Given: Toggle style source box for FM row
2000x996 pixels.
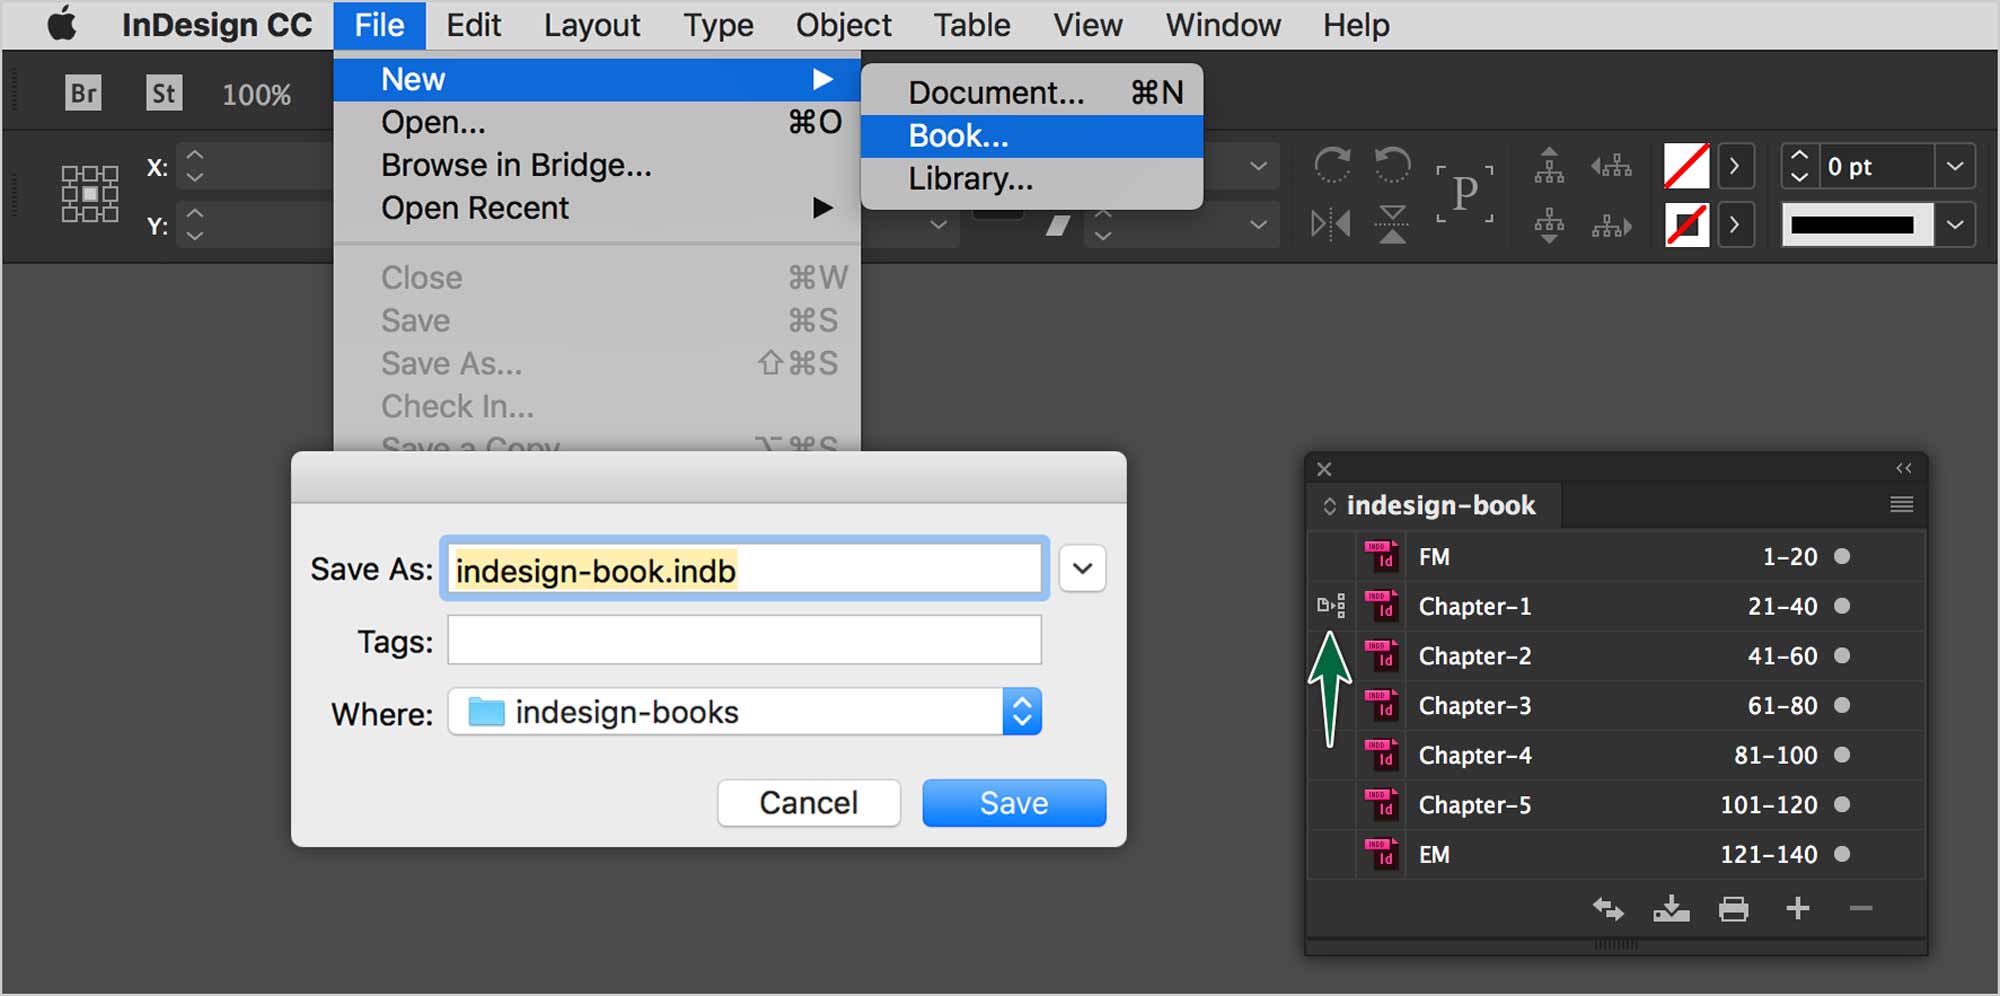Looking at the screenshot, I should (1331, 557).
